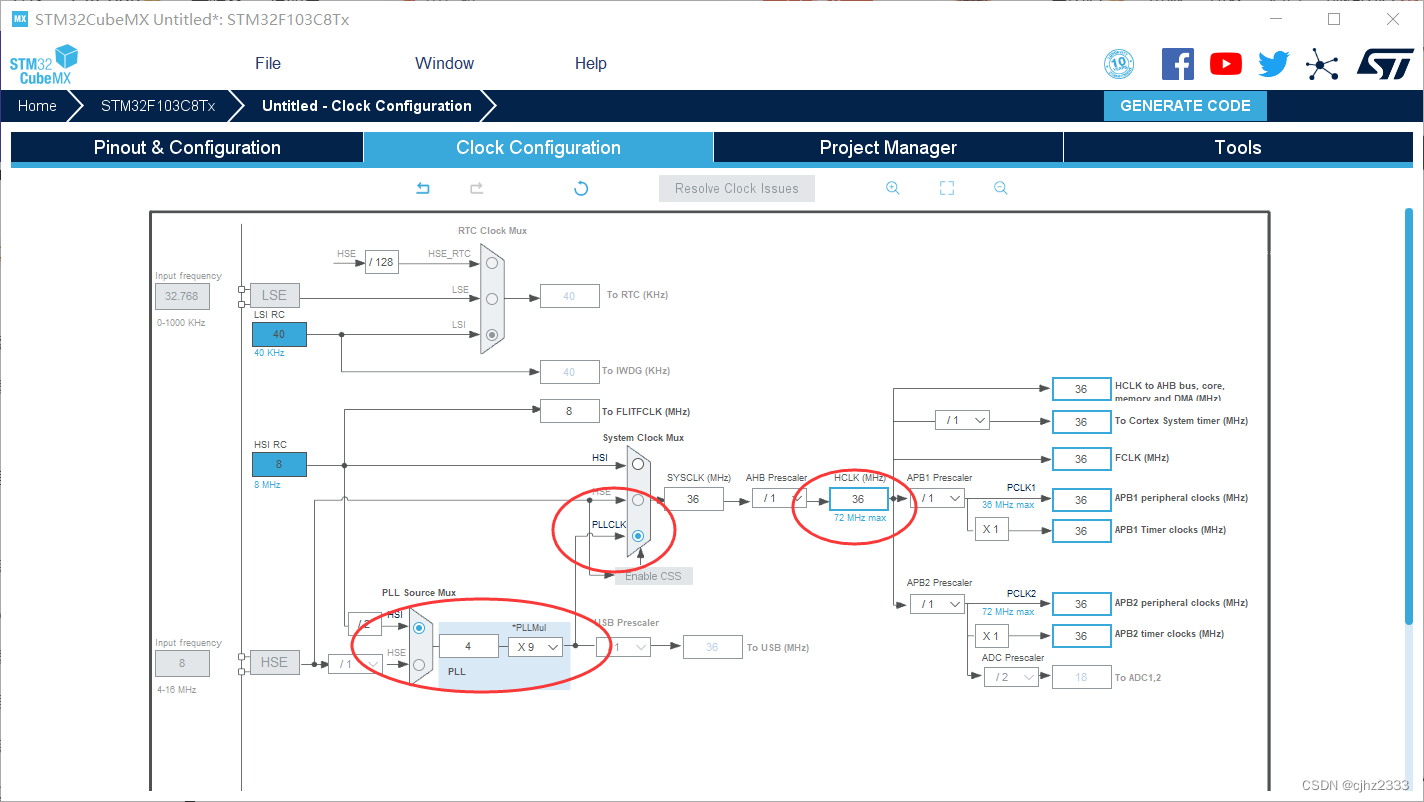
Task: Click the Enable CSS button
Action: pos(654,576)
